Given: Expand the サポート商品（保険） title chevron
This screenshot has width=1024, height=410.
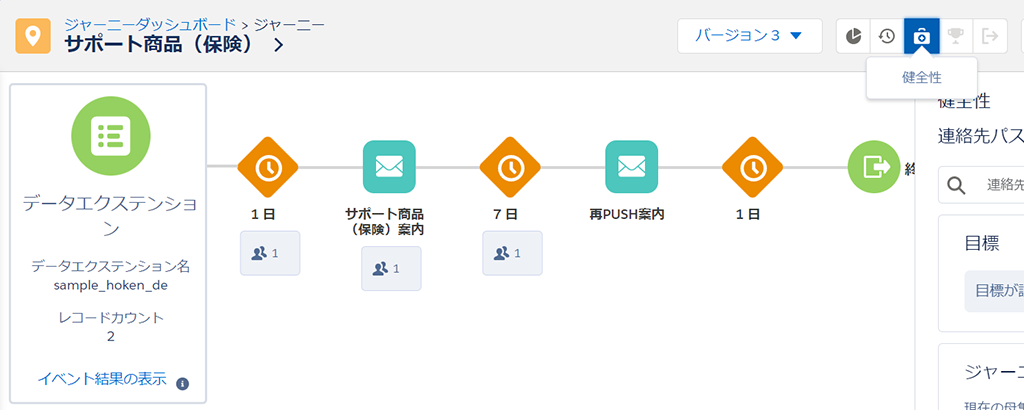Looking at the screenshot, I should (278, 45).
